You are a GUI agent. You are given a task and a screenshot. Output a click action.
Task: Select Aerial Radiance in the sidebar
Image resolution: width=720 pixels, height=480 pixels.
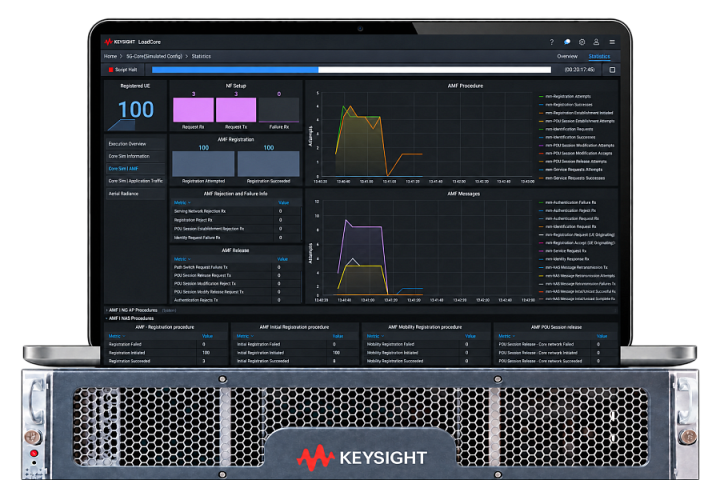135,193
